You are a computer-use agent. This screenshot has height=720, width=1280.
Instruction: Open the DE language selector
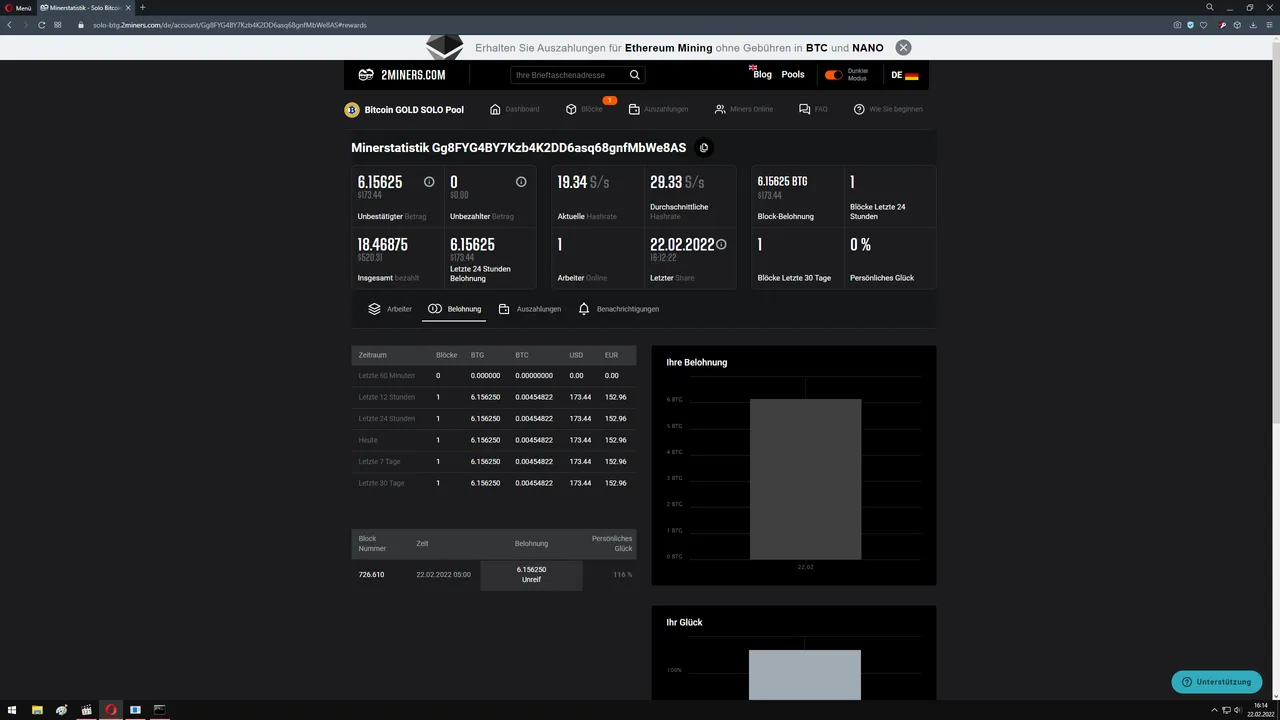904,75
